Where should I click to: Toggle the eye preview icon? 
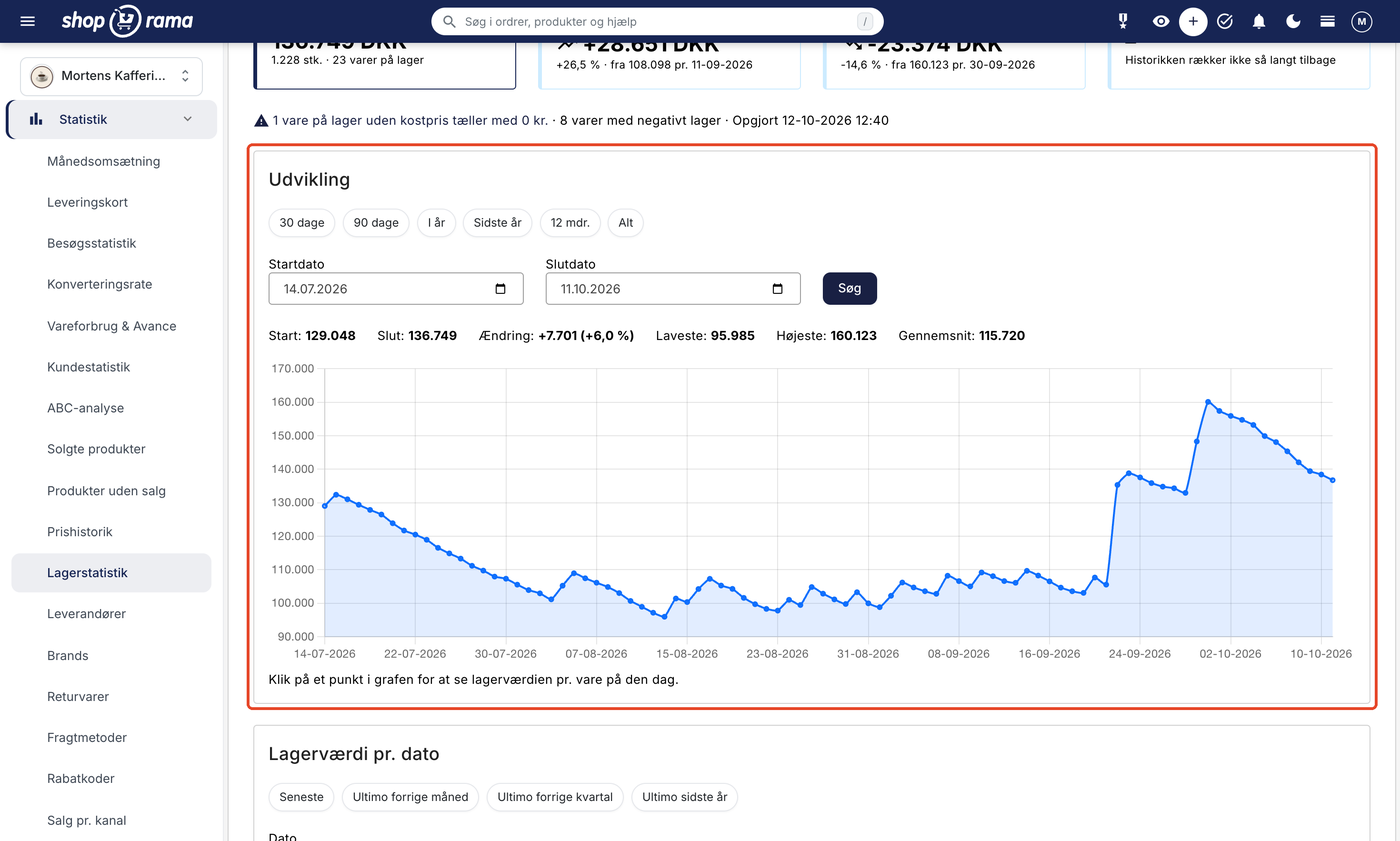pyautogui.click(x=1160, y=21)
